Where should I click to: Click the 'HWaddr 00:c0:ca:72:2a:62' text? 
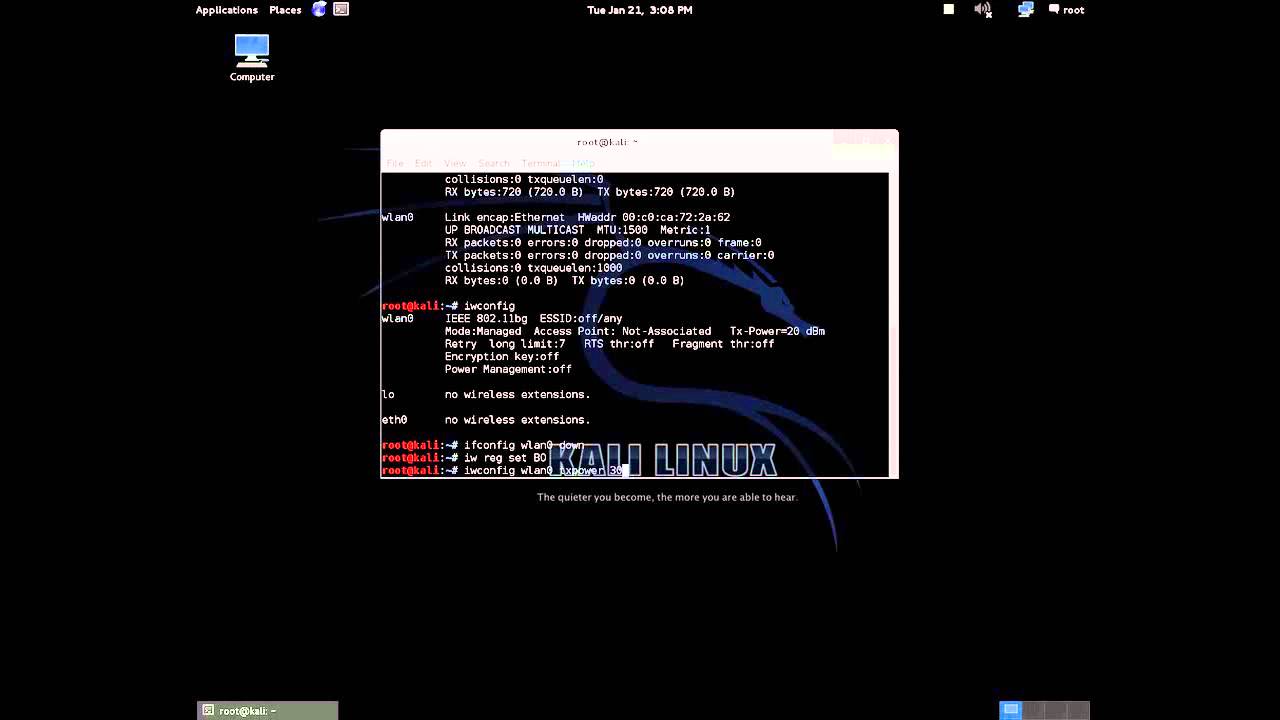pos(653,217)
